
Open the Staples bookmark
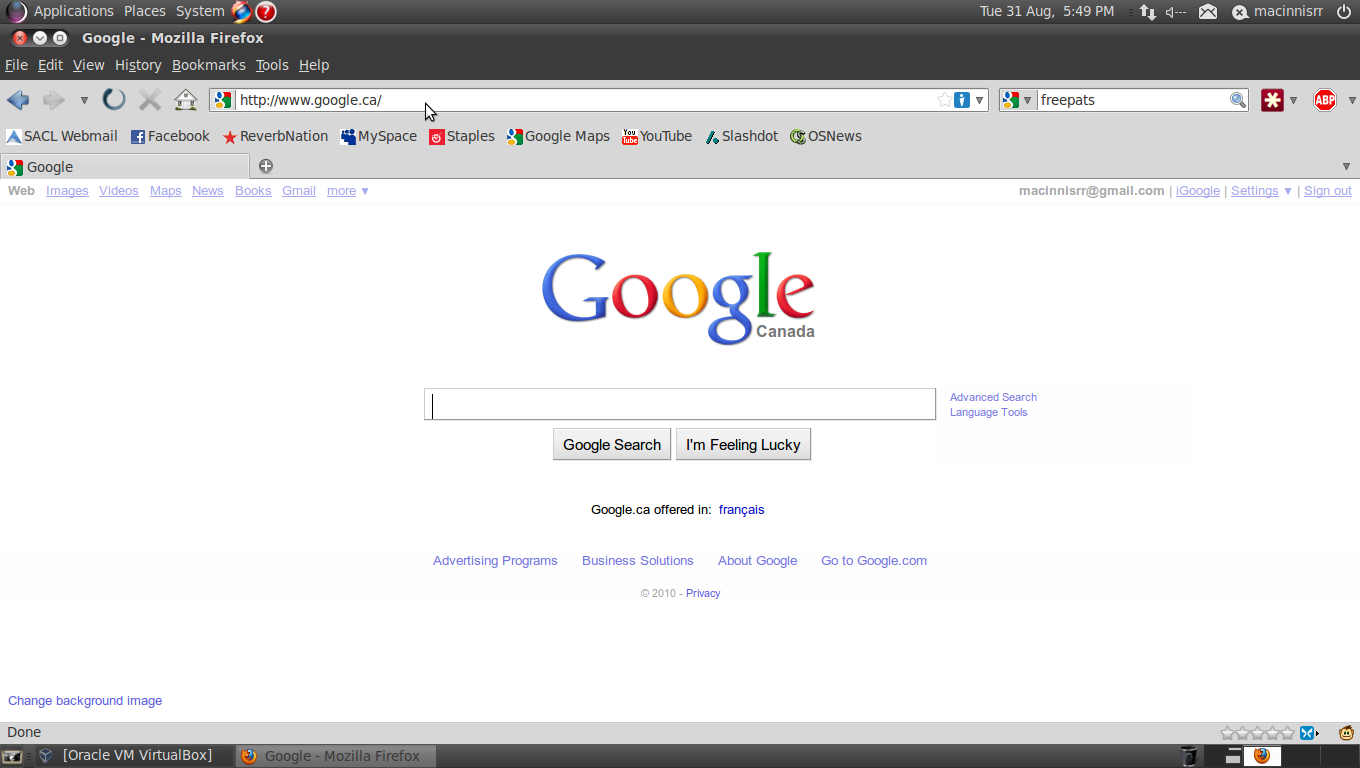[462, 136]
